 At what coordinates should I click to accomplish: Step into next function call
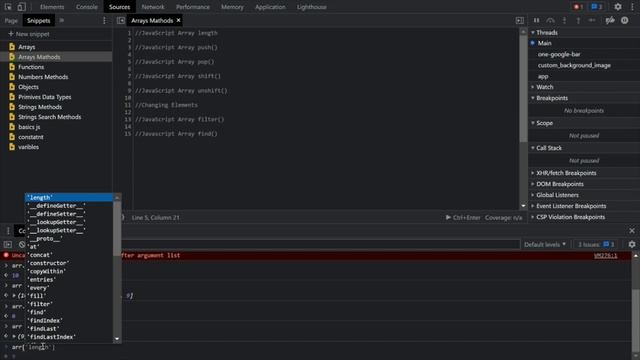[564, 20]
